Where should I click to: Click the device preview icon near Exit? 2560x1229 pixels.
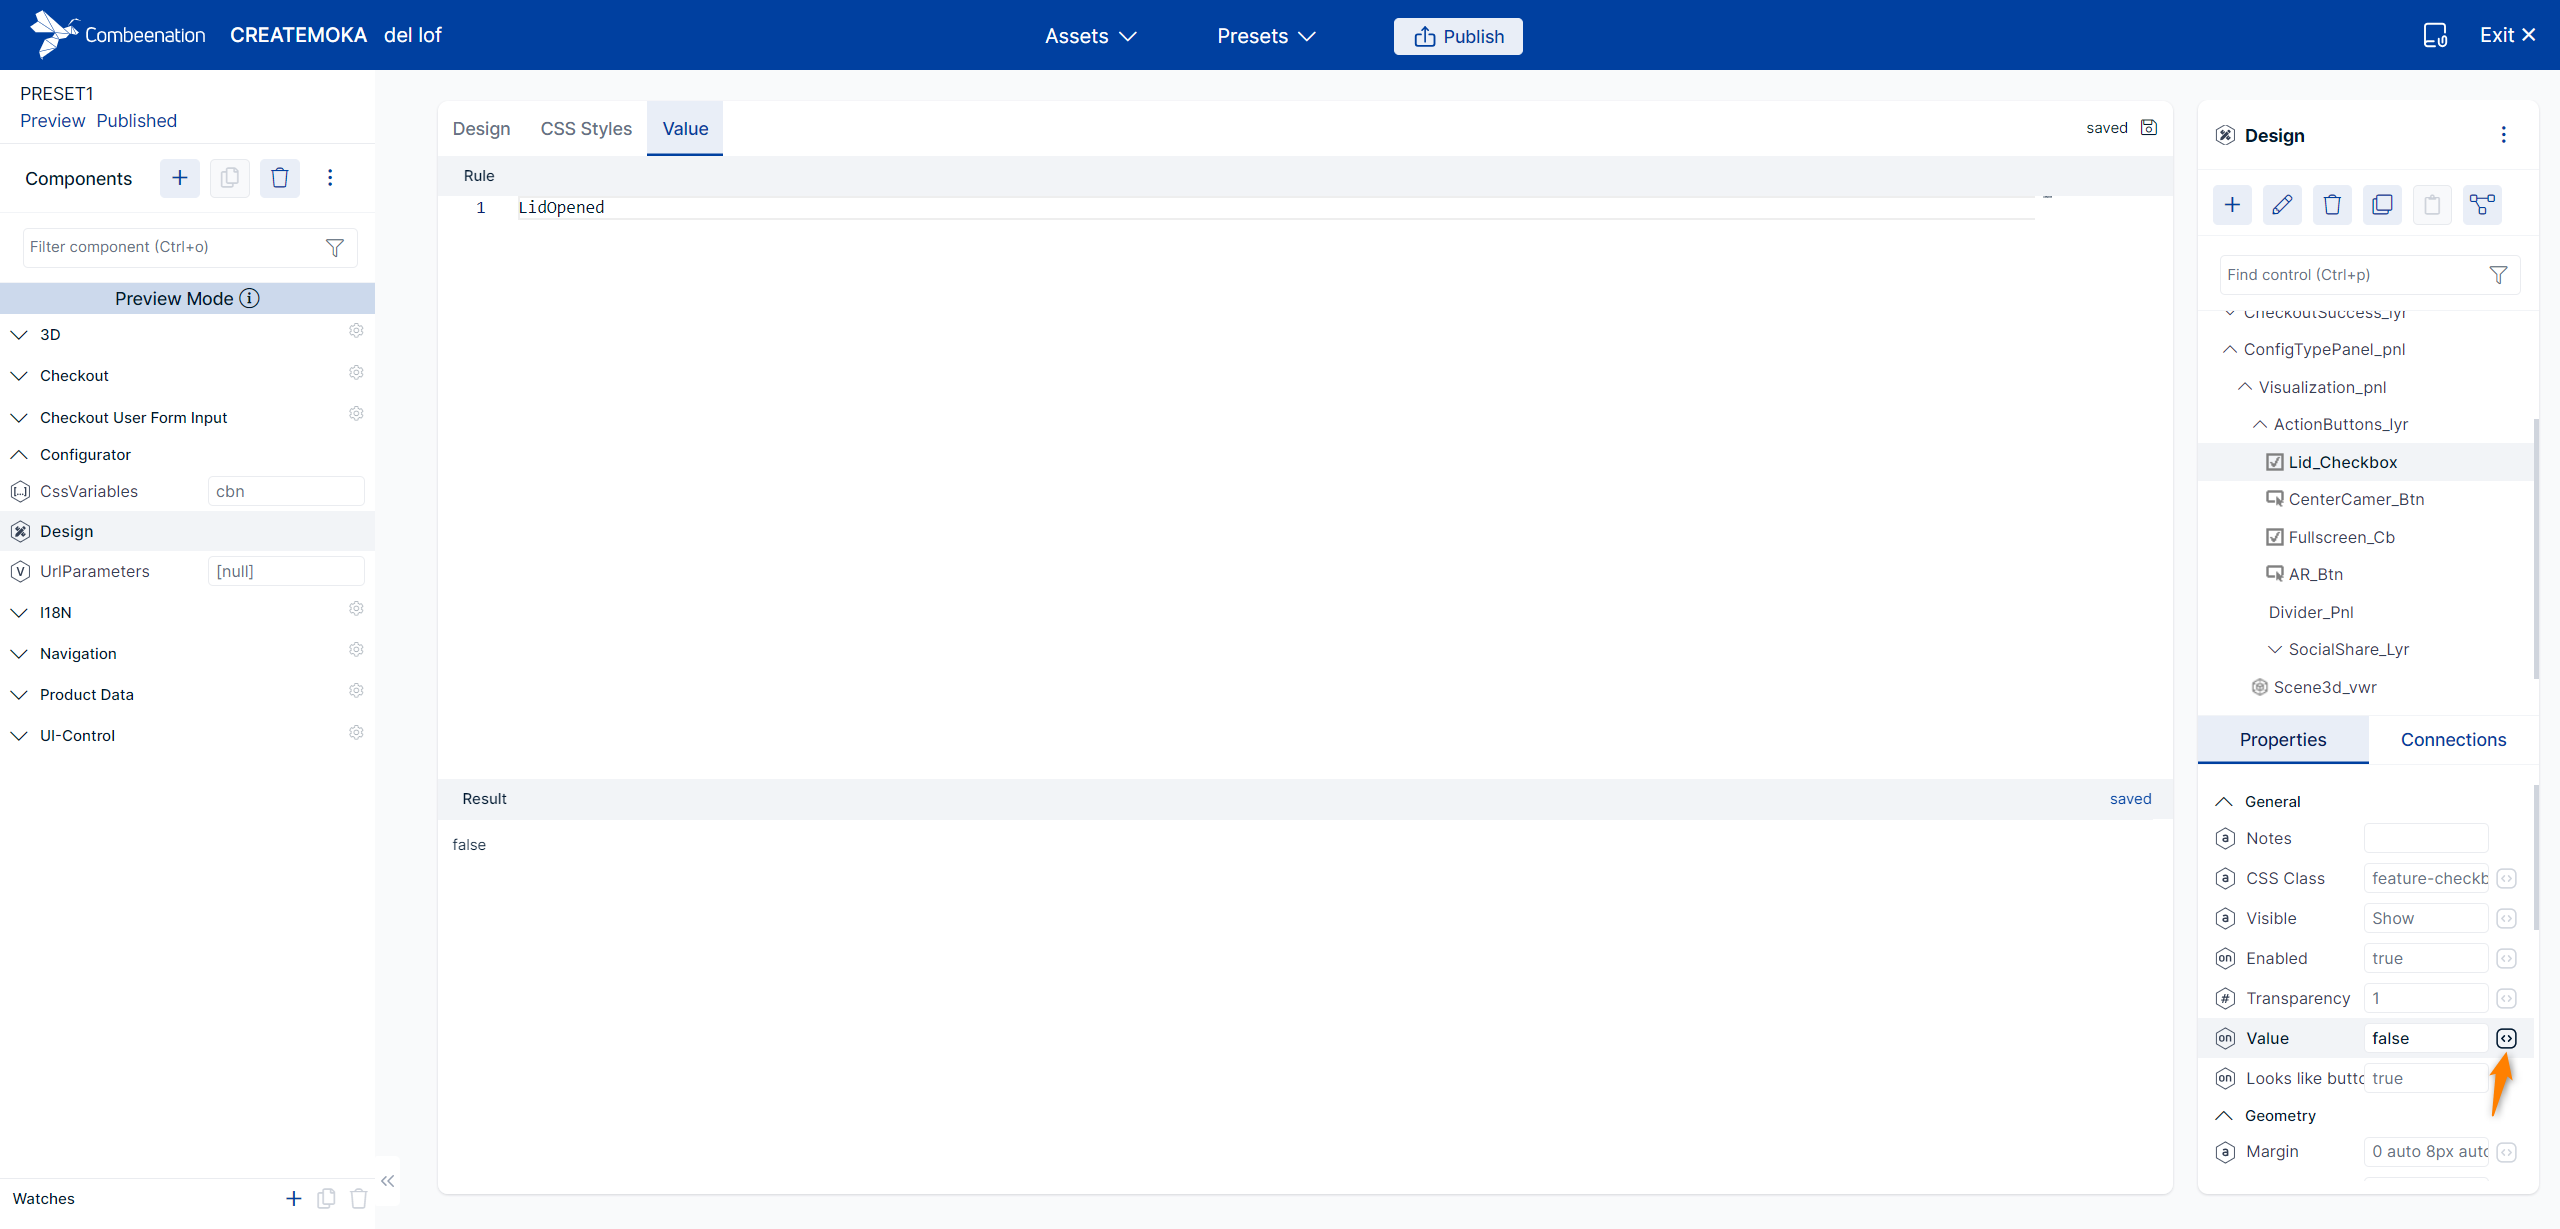point(2435,36)
